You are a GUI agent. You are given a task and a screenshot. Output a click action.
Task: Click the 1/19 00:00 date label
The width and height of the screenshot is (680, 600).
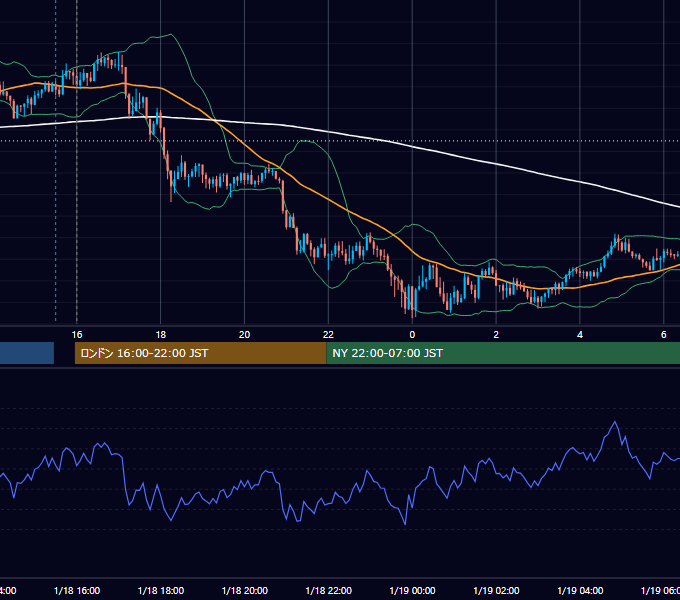coord(412,590)
